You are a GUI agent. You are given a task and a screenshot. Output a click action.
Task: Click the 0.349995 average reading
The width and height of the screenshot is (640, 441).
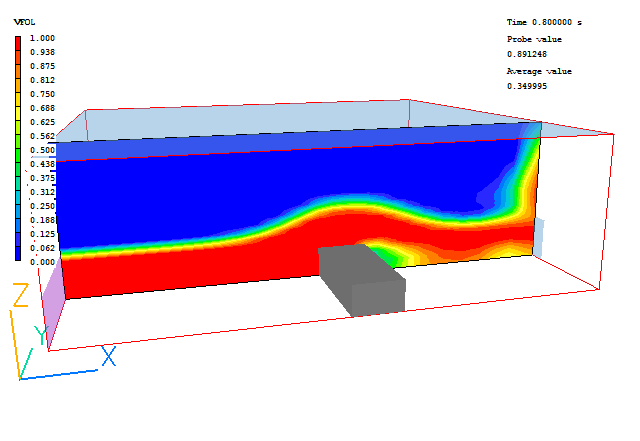[527, 87]
